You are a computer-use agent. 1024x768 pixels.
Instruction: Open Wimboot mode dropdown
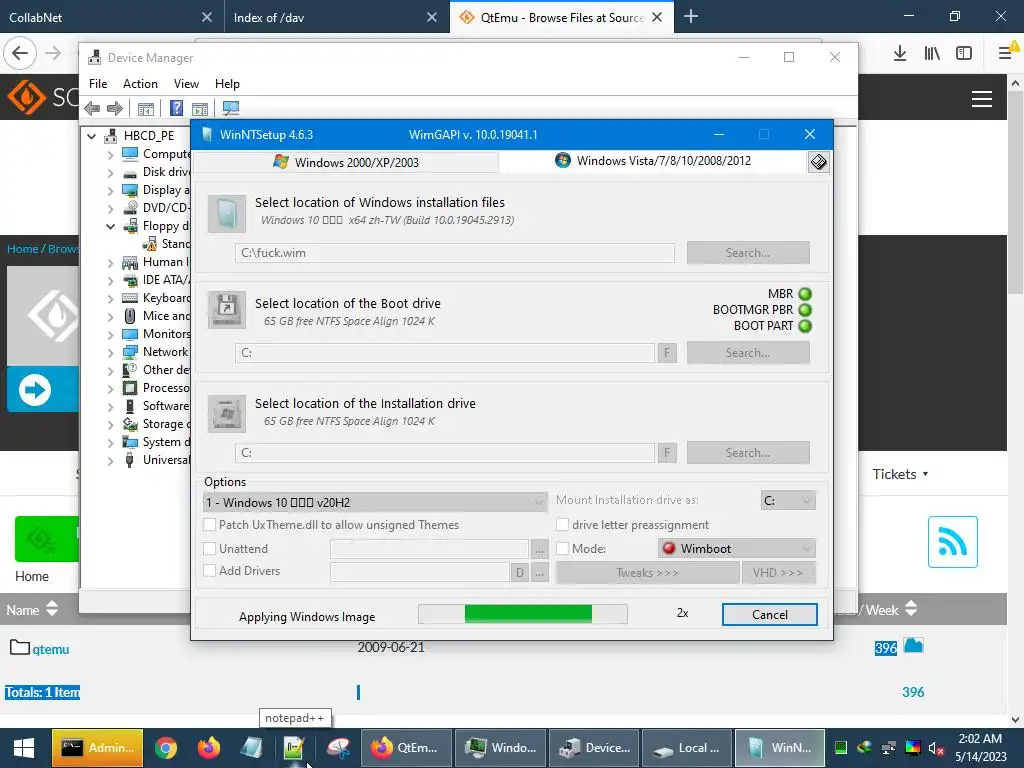[737, 549]
